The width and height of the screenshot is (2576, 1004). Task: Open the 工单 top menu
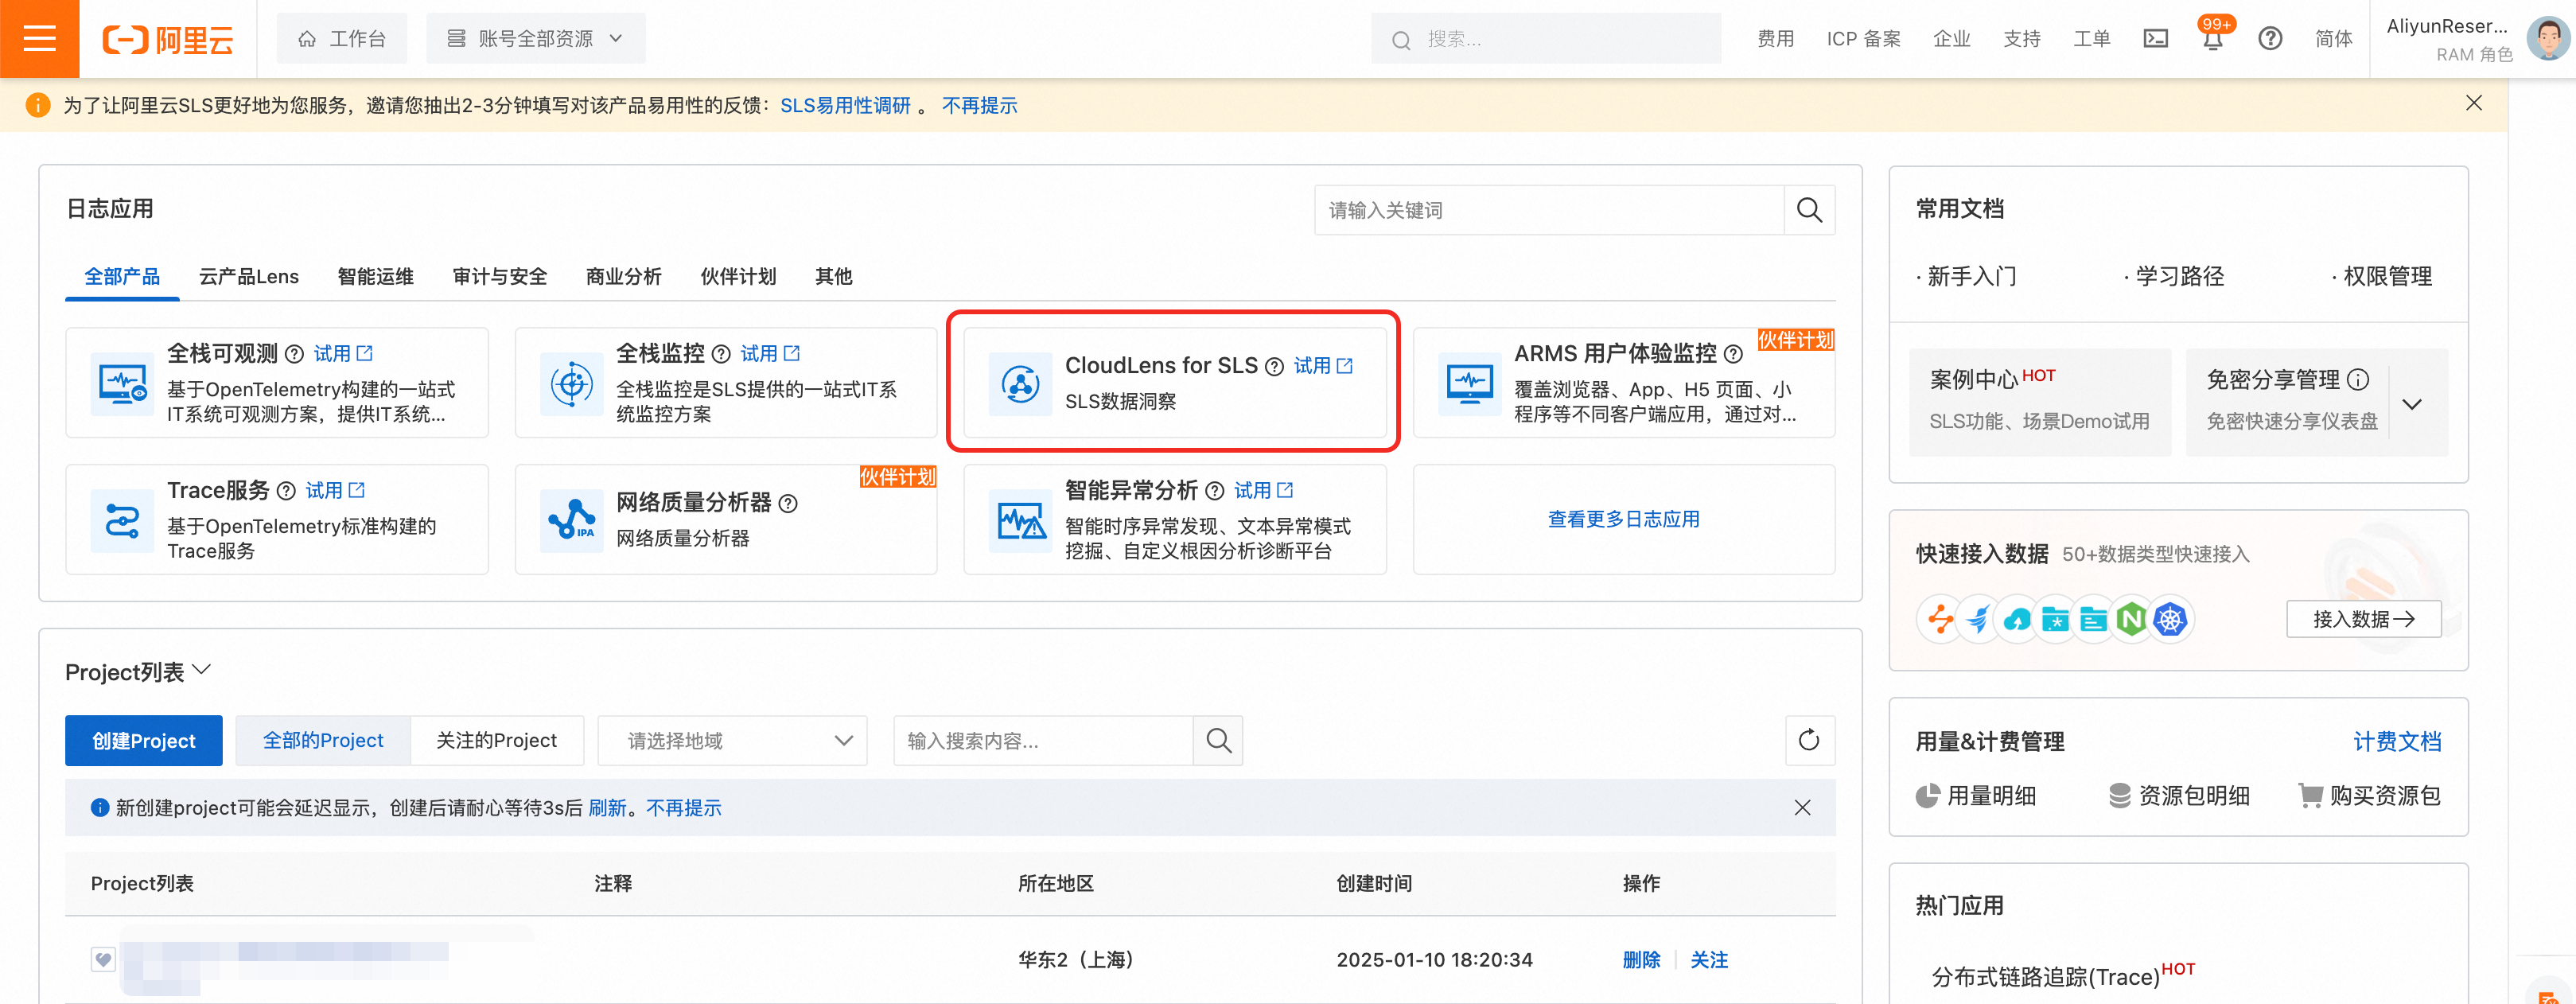point(2091,39)
